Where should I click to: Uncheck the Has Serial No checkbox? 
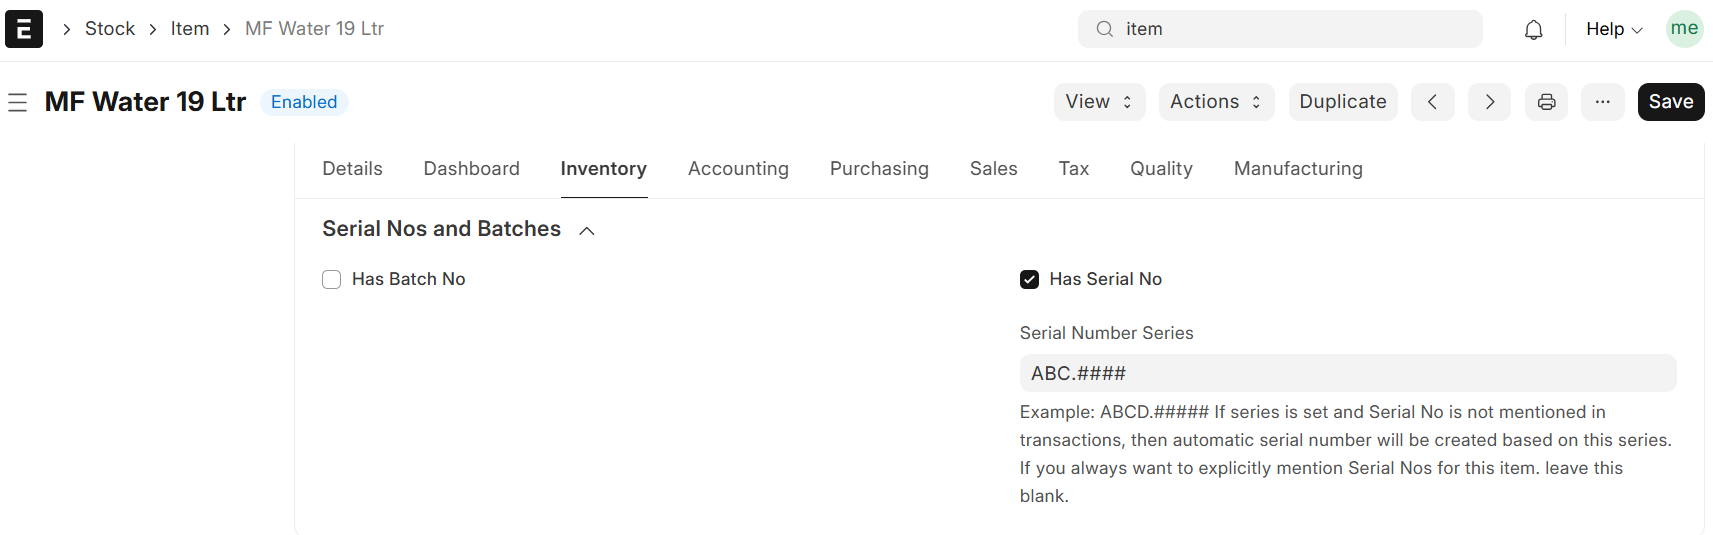[x=1029, y=280]
